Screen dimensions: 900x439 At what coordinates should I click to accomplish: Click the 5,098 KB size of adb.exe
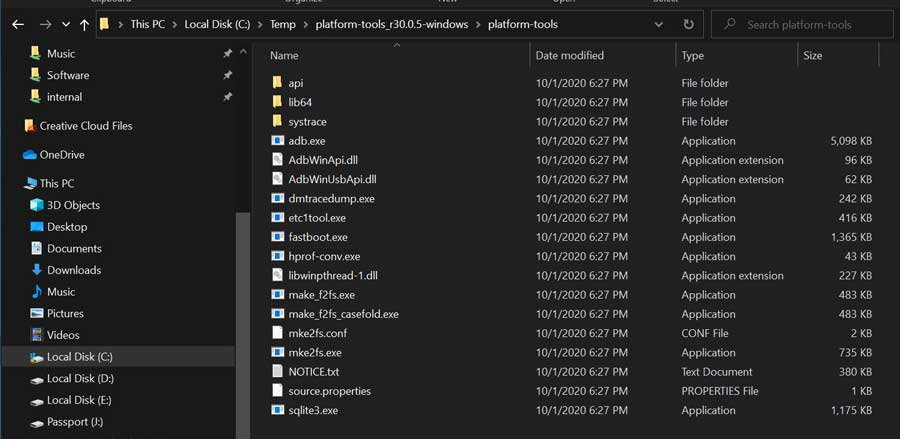click(851, 141)
